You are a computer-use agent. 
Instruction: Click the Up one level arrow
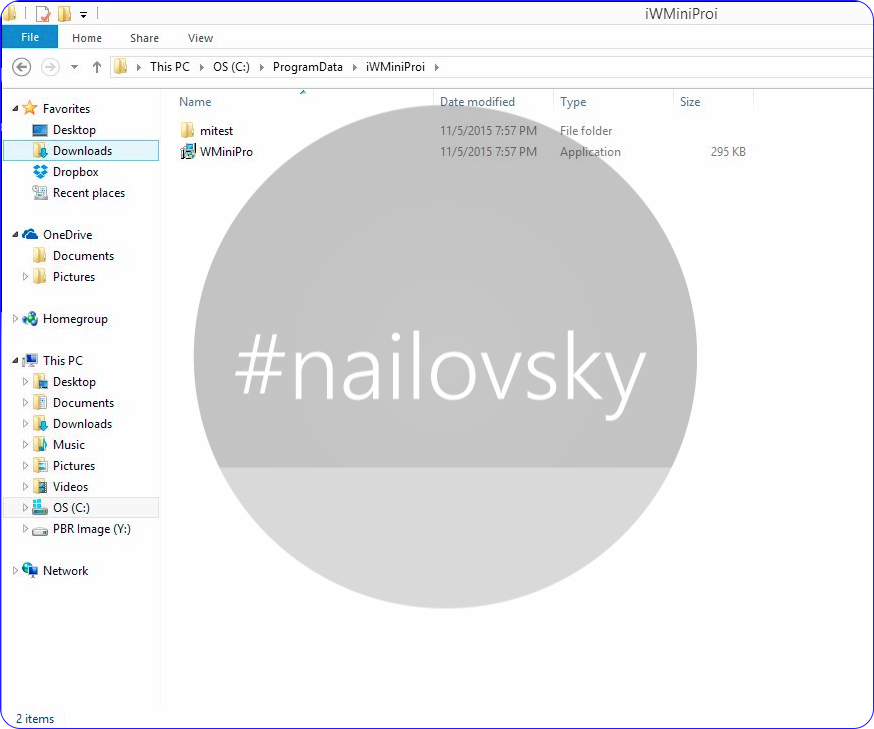[x=97, y=67]
